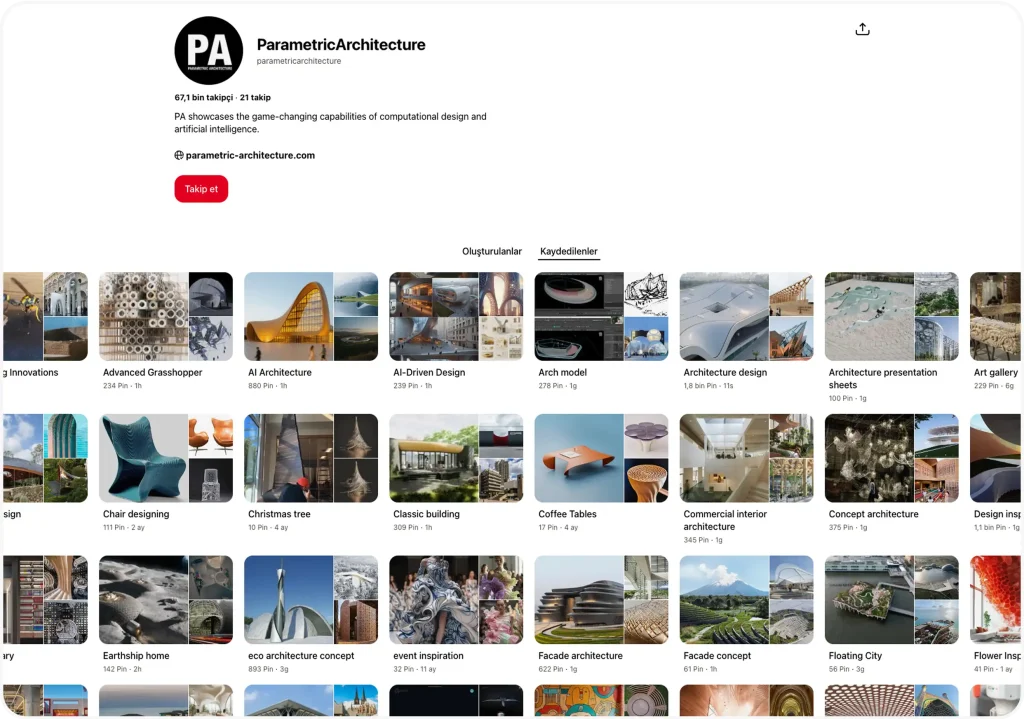Screen dimensions: 1024x719
Task: Click the Concept architecture title text
Action: [873, 514]
